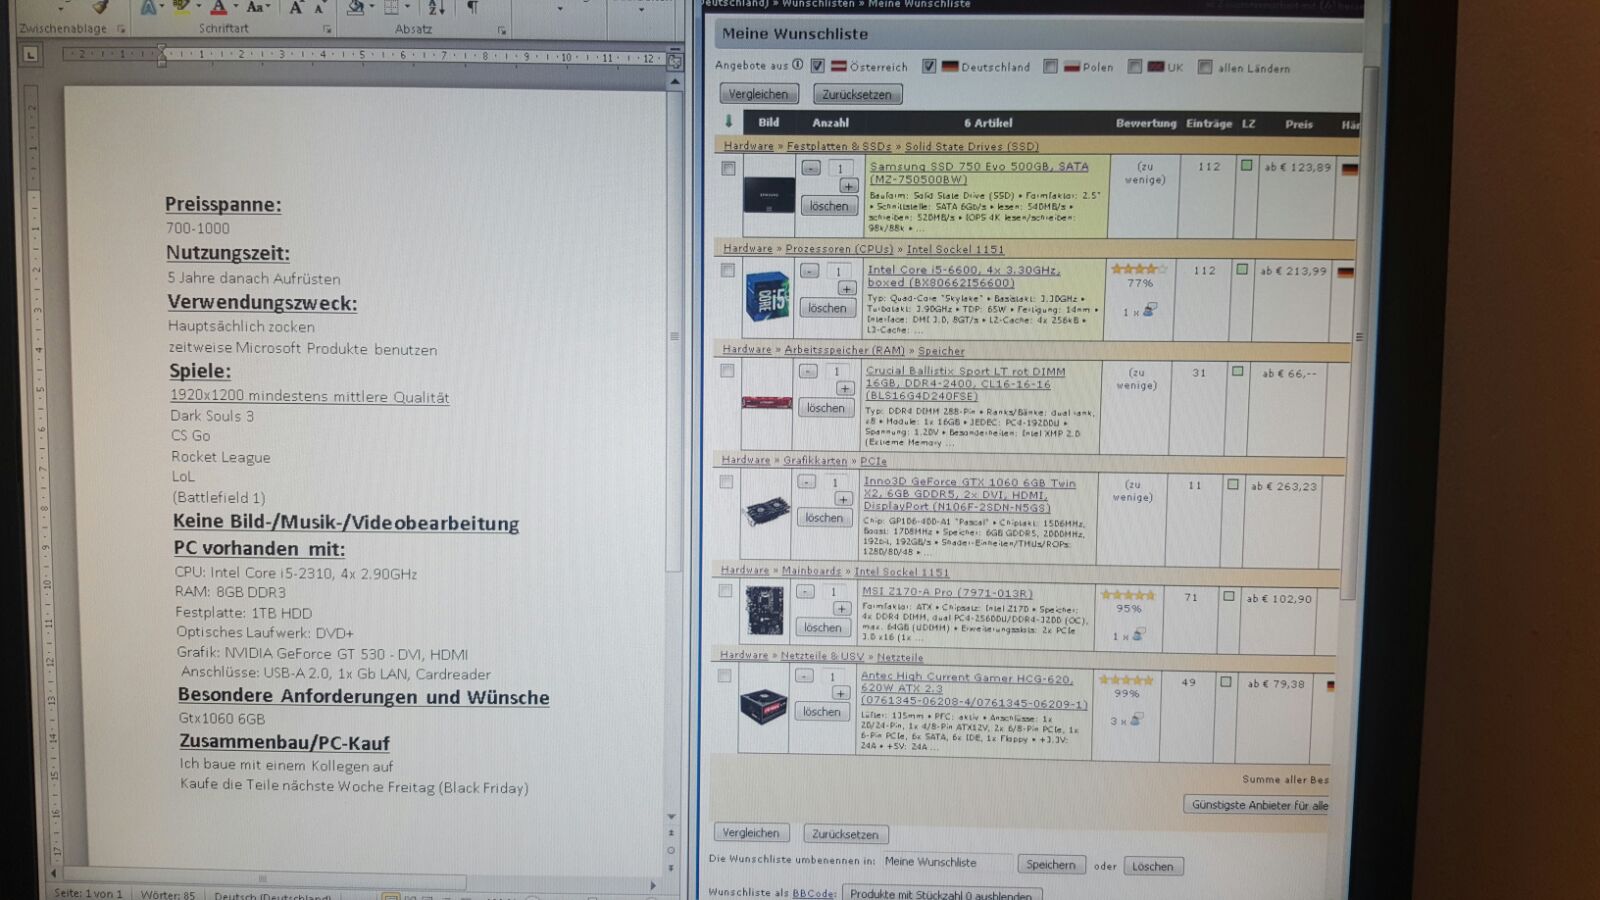Click the 'Festplatten & SSDs' breadcrumb link
Viewport: 1600px width, 900px height.
click(x=838, y=146)
